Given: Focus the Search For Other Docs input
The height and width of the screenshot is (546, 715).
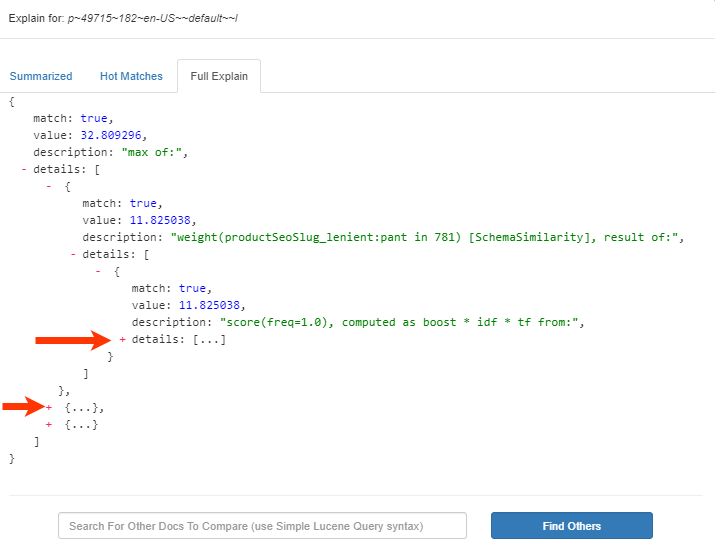Looking at the screenshot, I should pyautogui.click(x=262, y=526).
